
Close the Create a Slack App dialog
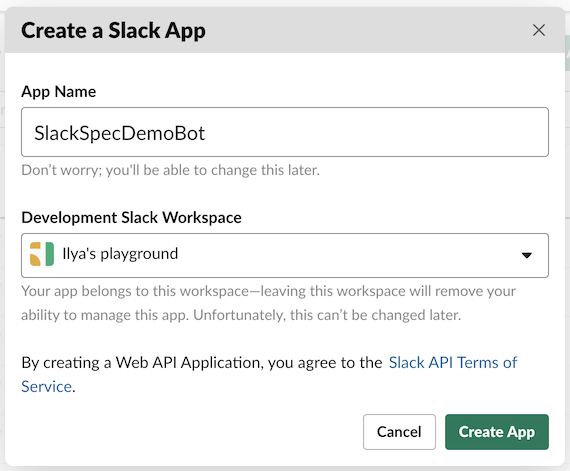539,30
